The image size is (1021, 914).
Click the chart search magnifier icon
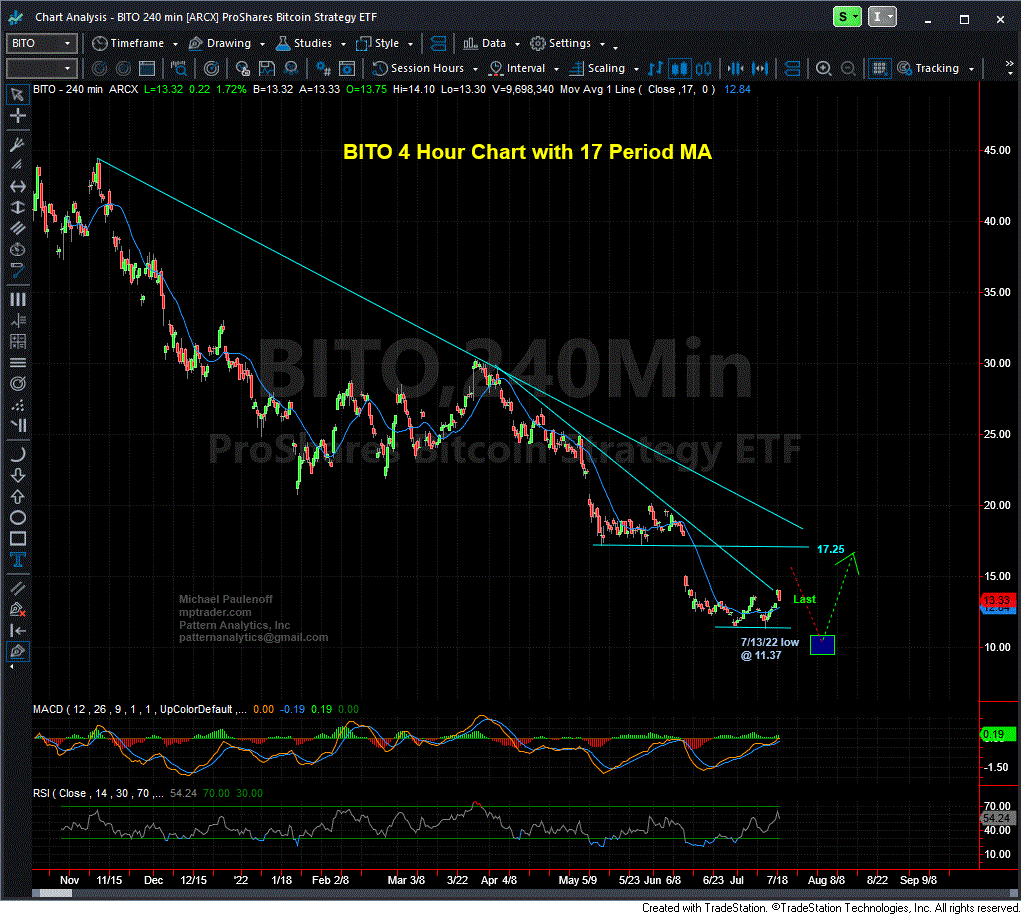178,68
